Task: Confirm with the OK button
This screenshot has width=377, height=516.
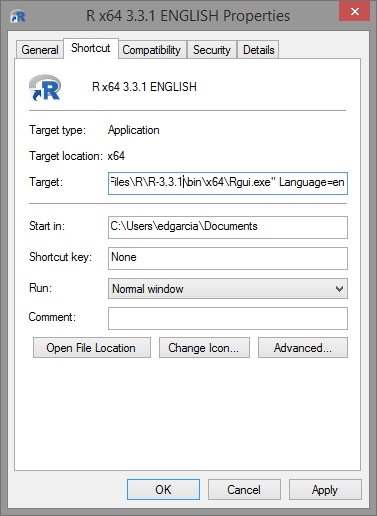Action: pos(163,490)
